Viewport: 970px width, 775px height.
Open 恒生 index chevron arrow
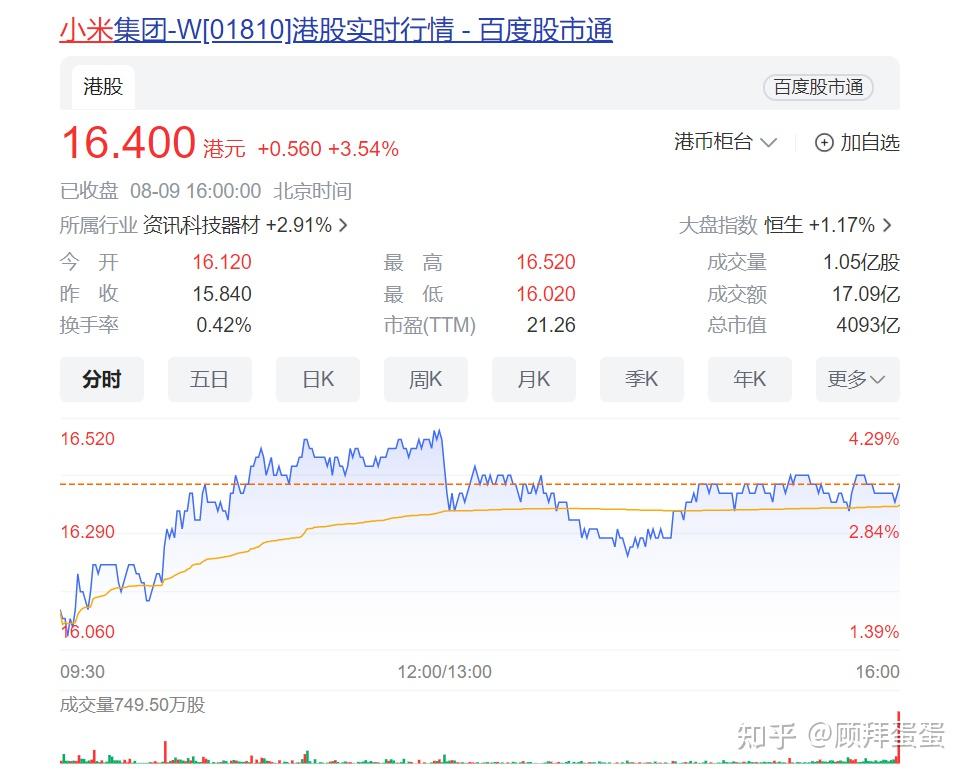tap(887, 225)
